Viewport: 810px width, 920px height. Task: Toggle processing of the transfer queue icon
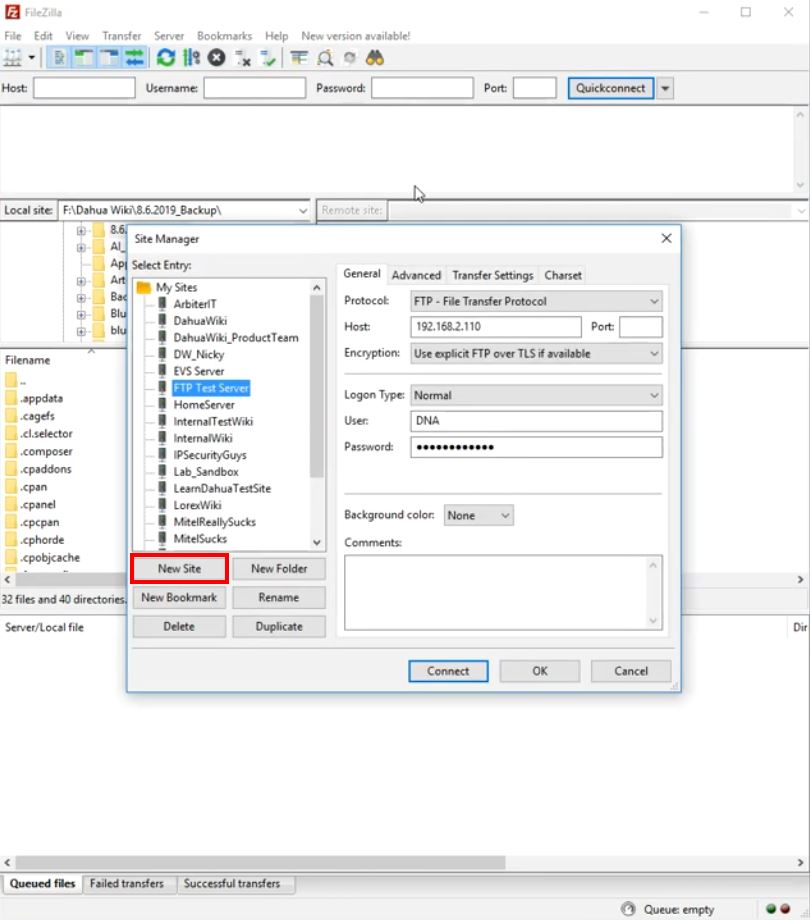pyautogui.click(x=191, y=58)
